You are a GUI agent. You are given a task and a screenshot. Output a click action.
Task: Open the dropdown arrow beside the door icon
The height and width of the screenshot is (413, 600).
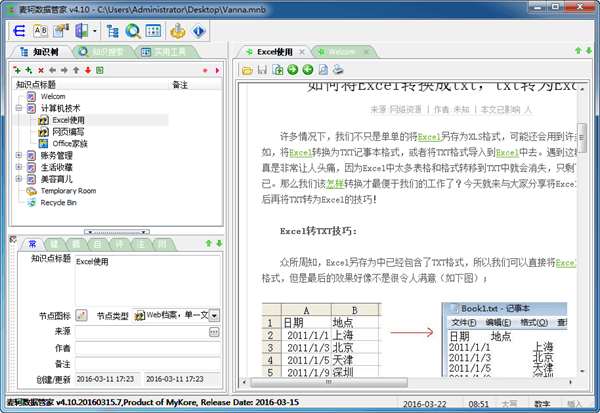(x=94, y=31)
